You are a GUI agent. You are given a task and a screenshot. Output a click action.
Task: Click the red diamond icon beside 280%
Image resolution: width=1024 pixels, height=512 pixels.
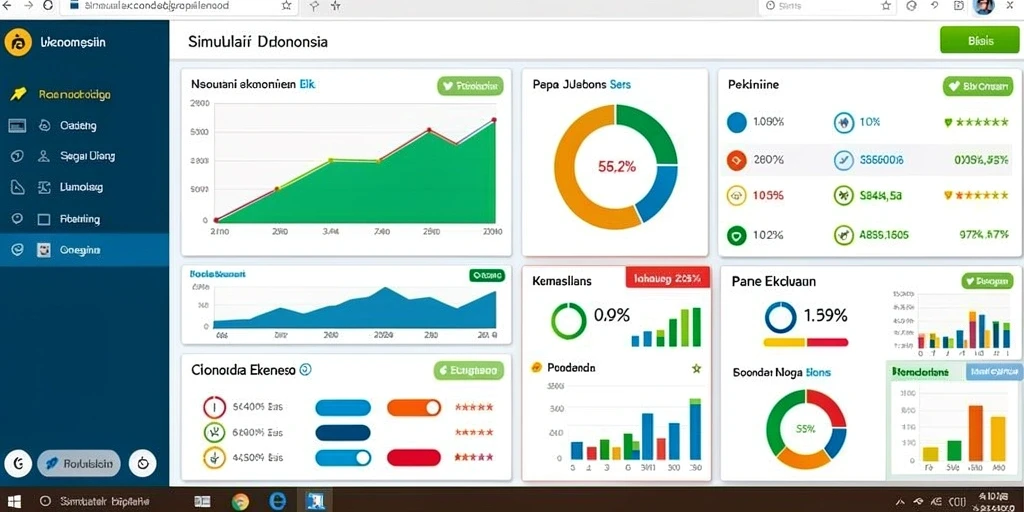click(736, 159)
